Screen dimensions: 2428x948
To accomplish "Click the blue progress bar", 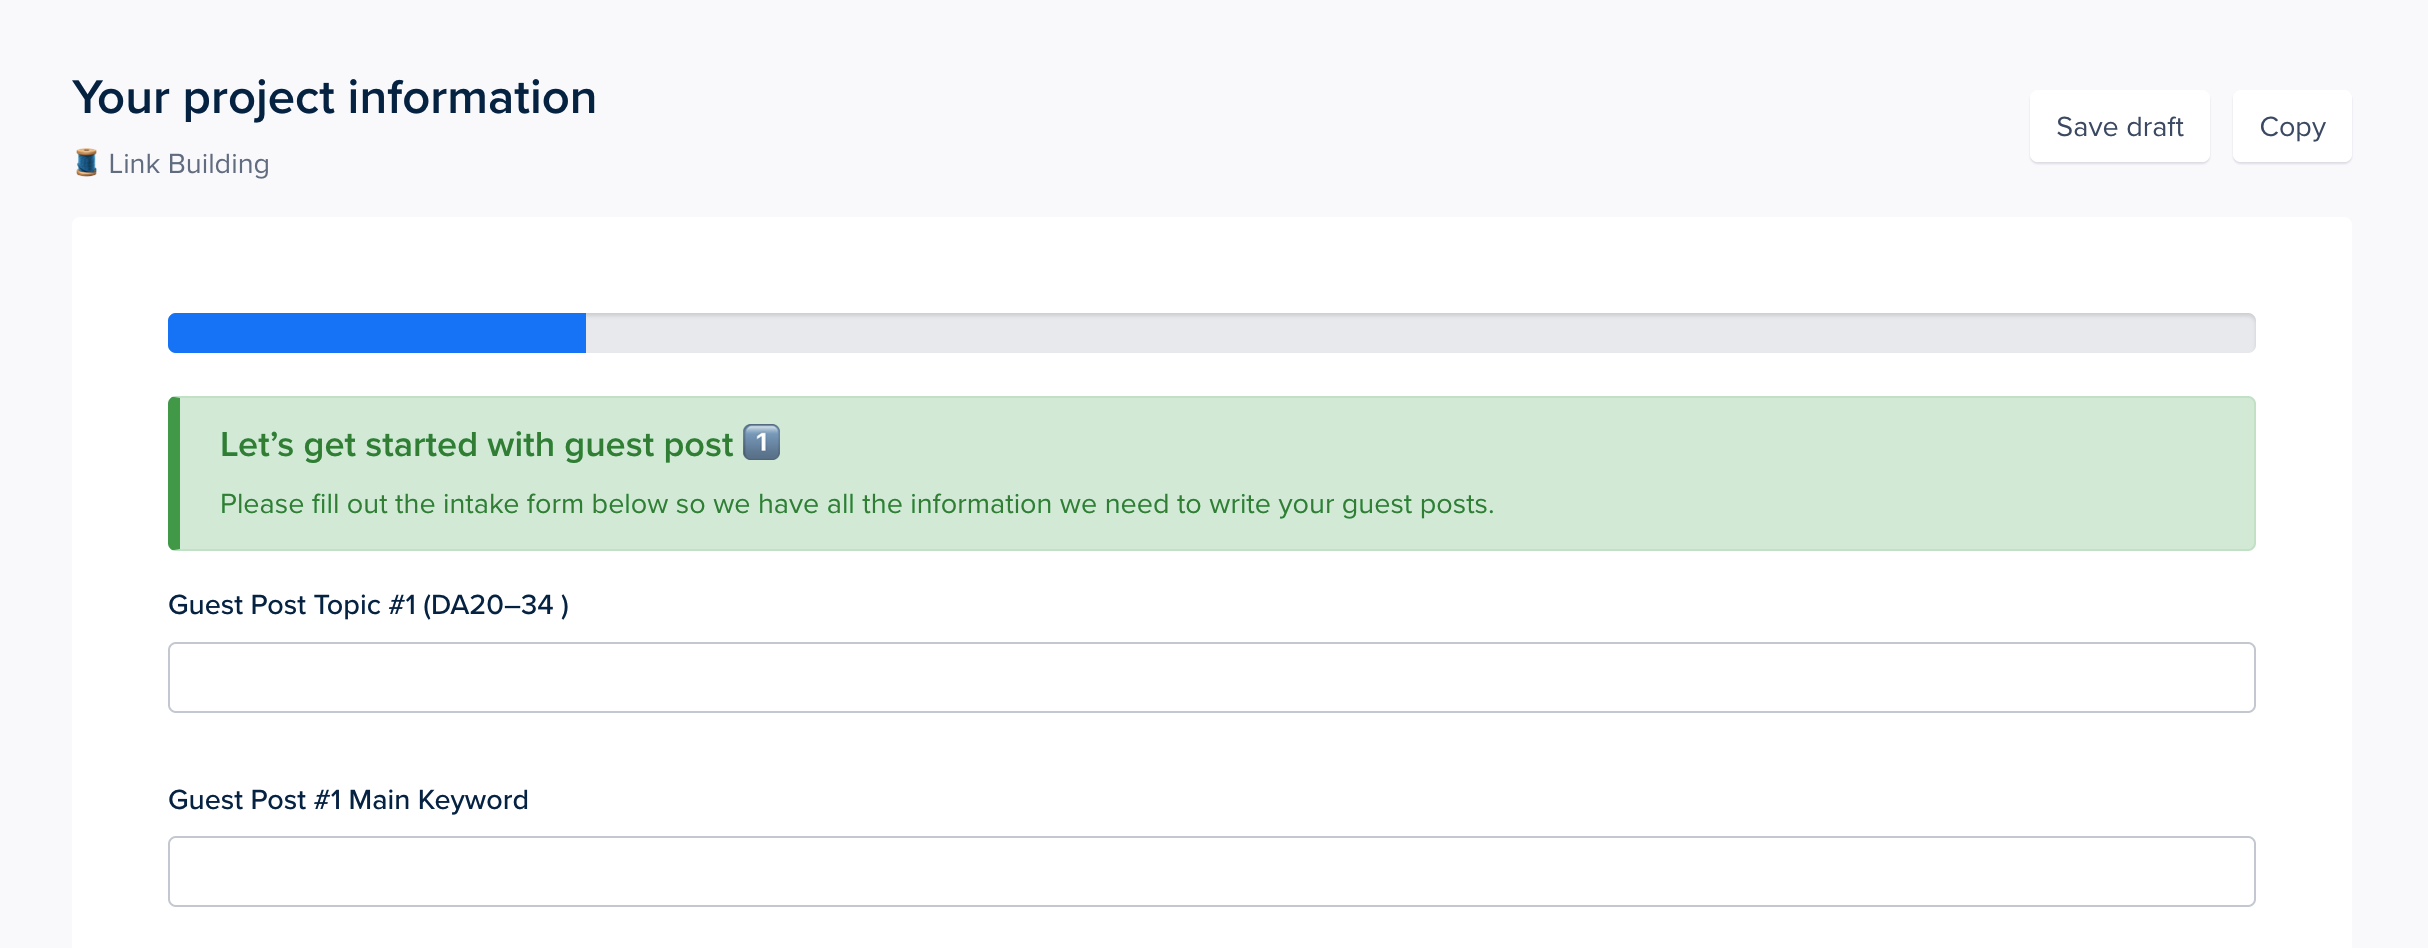I will (x=375, y=332).
